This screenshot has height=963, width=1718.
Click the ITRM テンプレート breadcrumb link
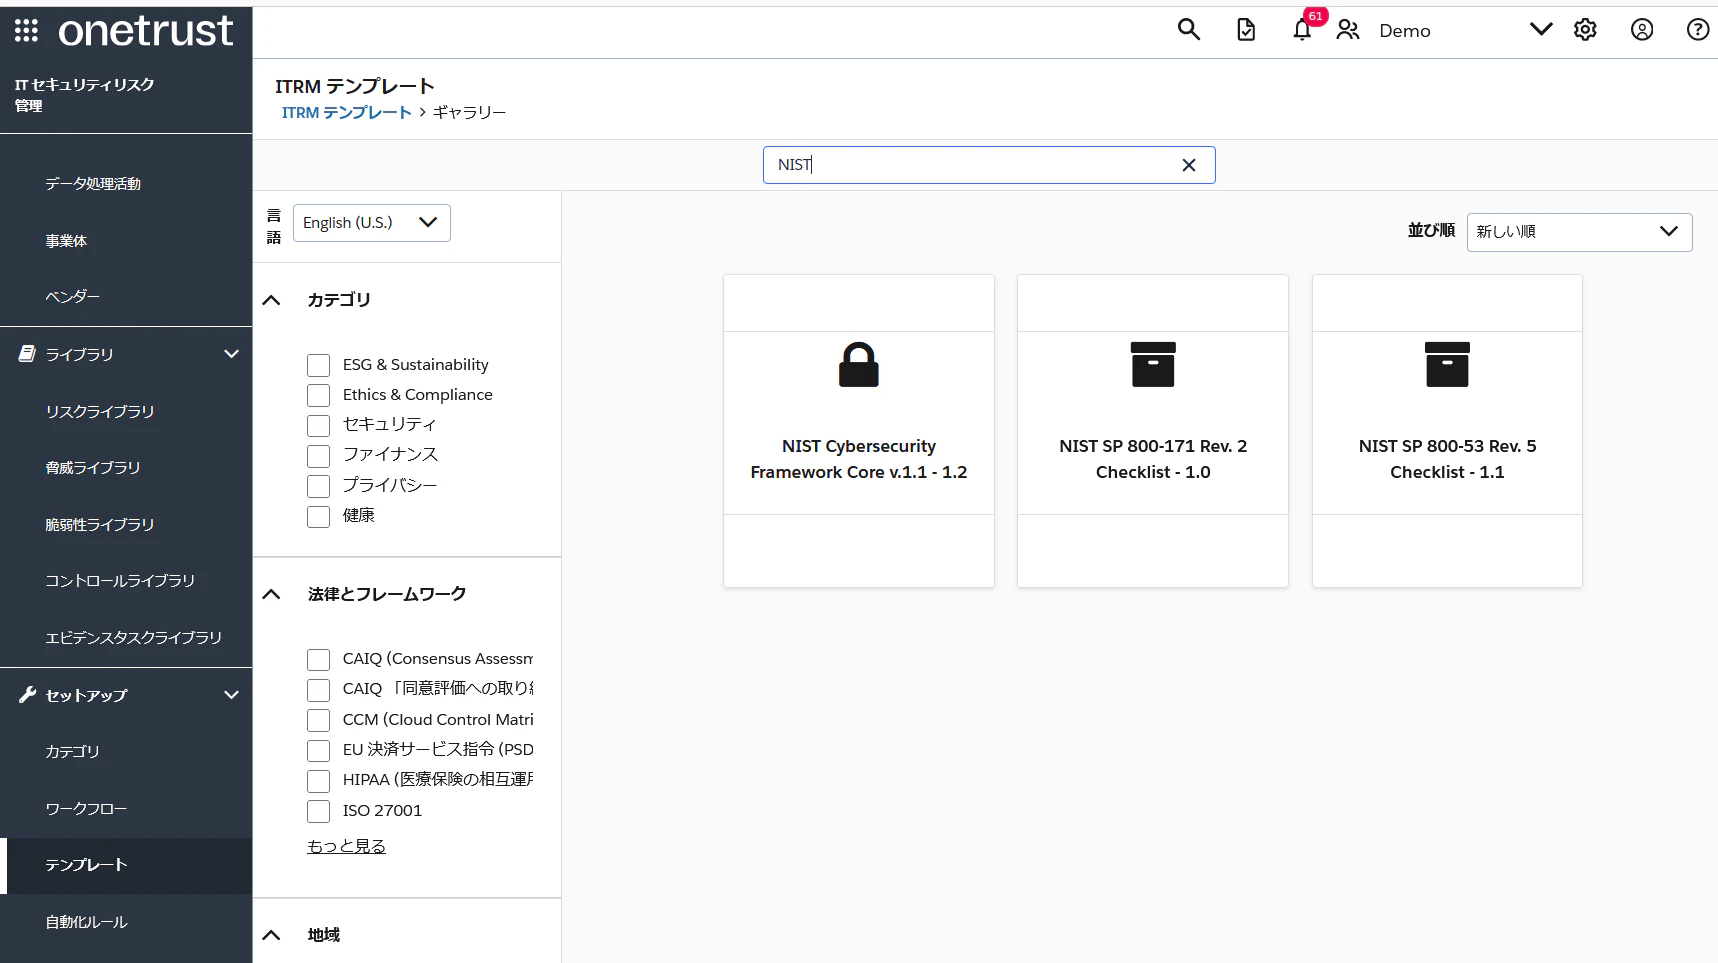(346, 113)
